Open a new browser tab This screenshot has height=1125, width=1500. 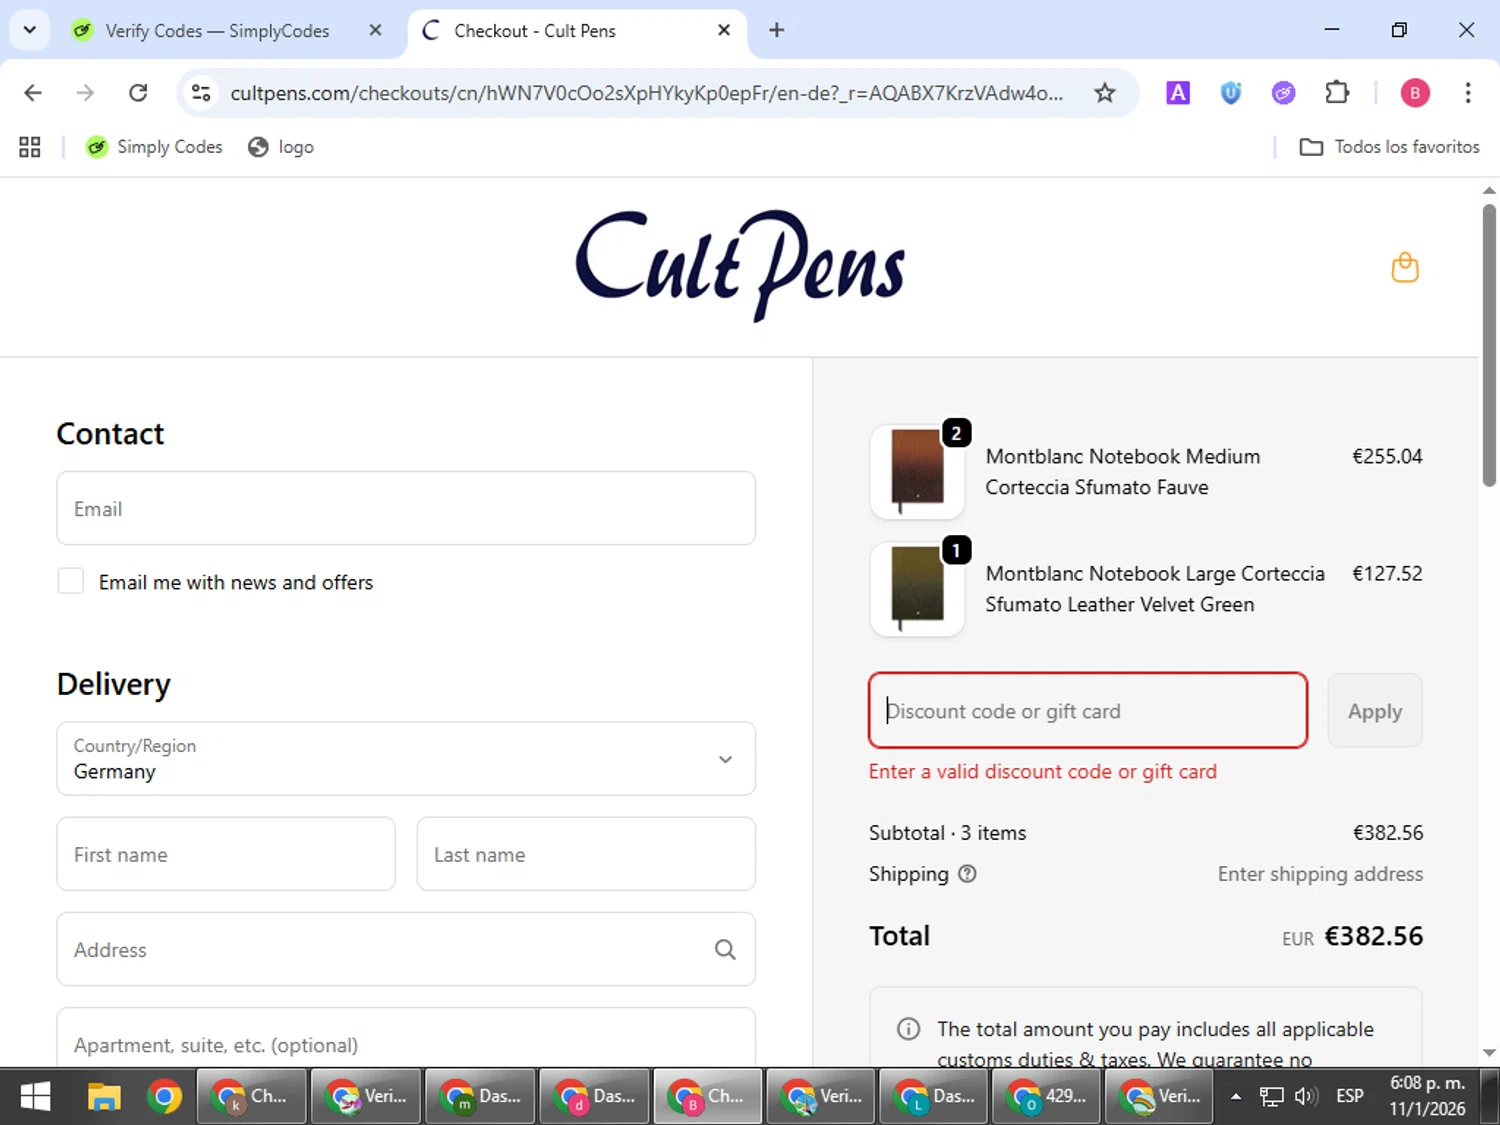tap(776, 30)
